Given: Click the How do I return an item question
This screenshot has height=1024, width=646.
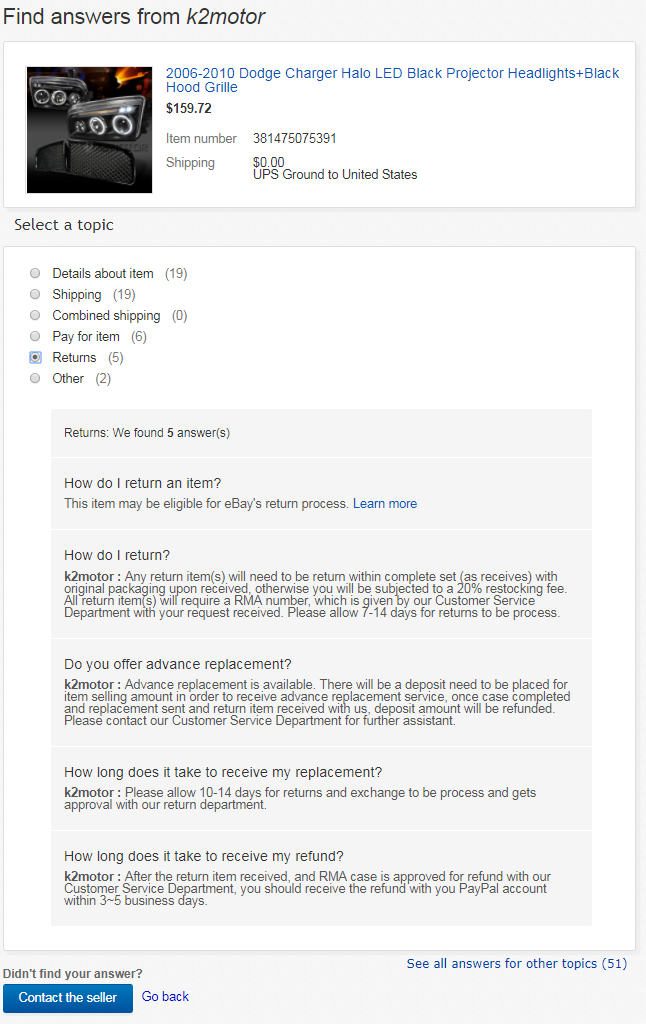Looking at the screenshot, I should [x=142, y=483].
